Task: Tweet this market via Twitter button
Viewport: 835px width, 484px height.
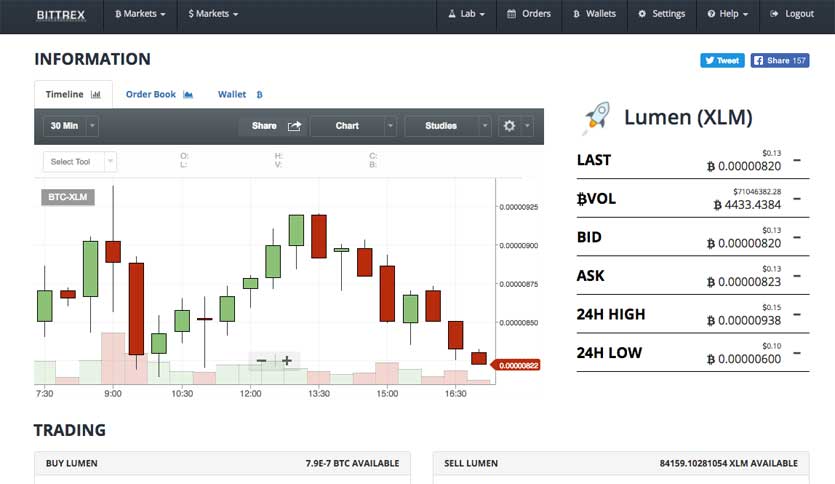Action: tap(721, 60)
